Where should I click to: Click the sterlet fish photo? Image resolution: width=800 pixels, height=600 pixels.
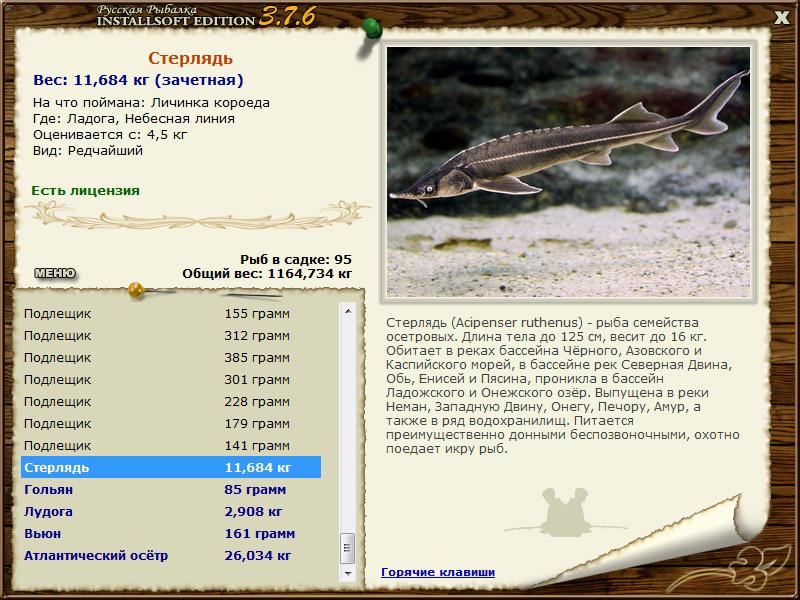tap(568, 172)
